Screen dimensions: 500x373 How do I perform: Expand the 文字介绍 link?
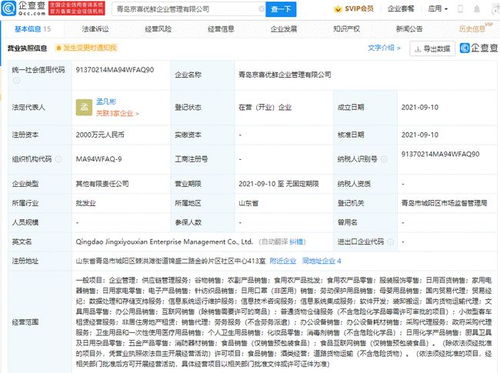click(x=384, y=48)
